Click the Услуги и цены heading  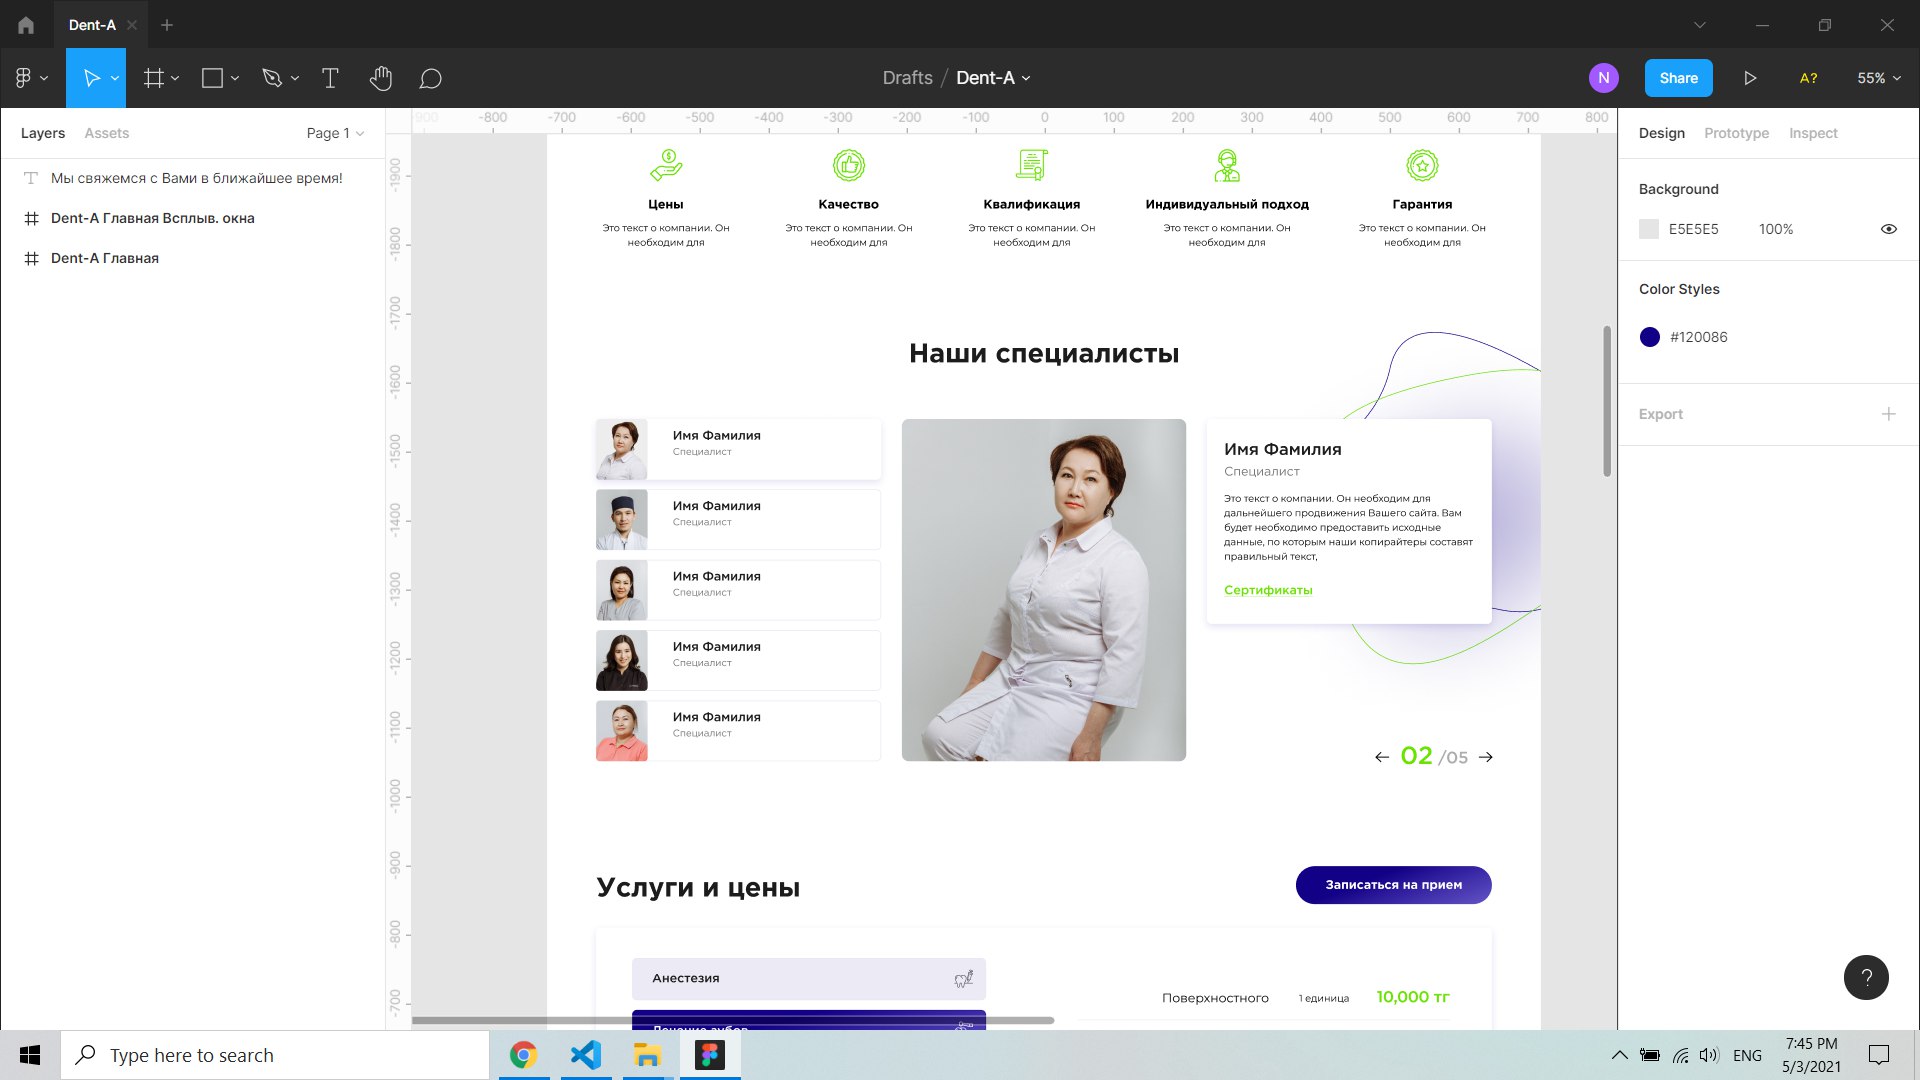(698, 888)
